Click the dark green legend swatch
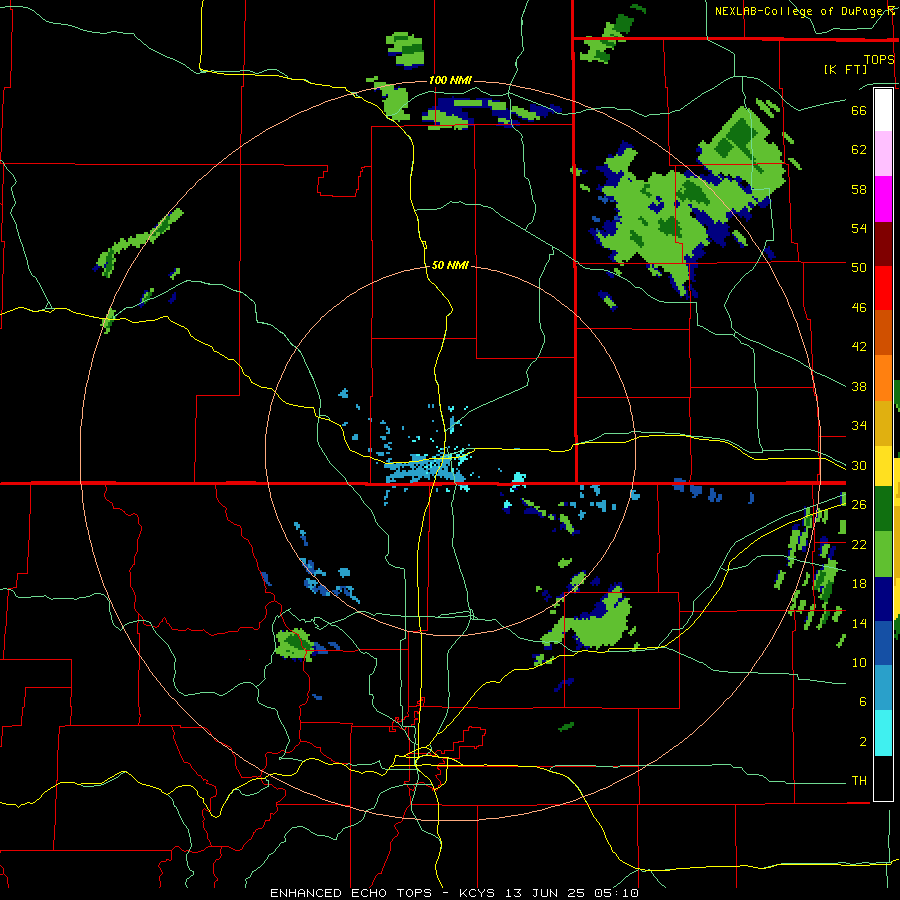Screen dimensions: 900x900 883,509
